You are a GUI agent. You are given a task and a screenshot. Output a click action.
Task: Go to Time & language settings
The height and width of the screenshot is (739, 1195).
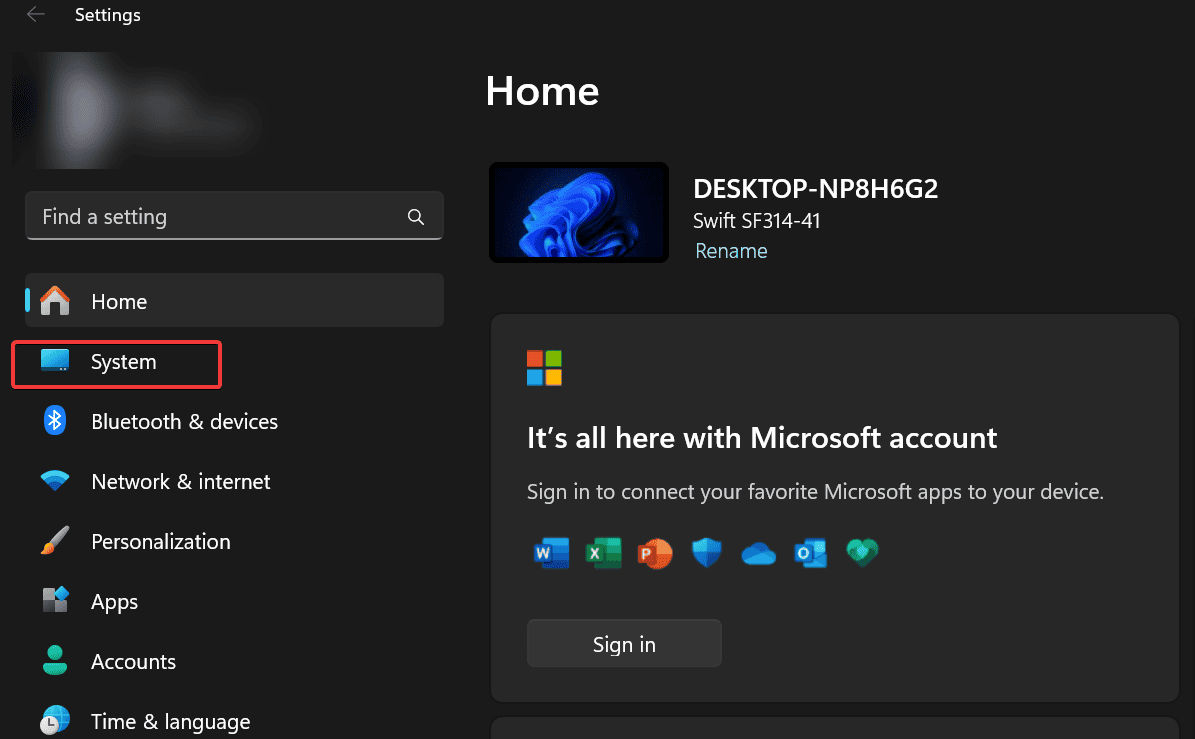(170, 721)
